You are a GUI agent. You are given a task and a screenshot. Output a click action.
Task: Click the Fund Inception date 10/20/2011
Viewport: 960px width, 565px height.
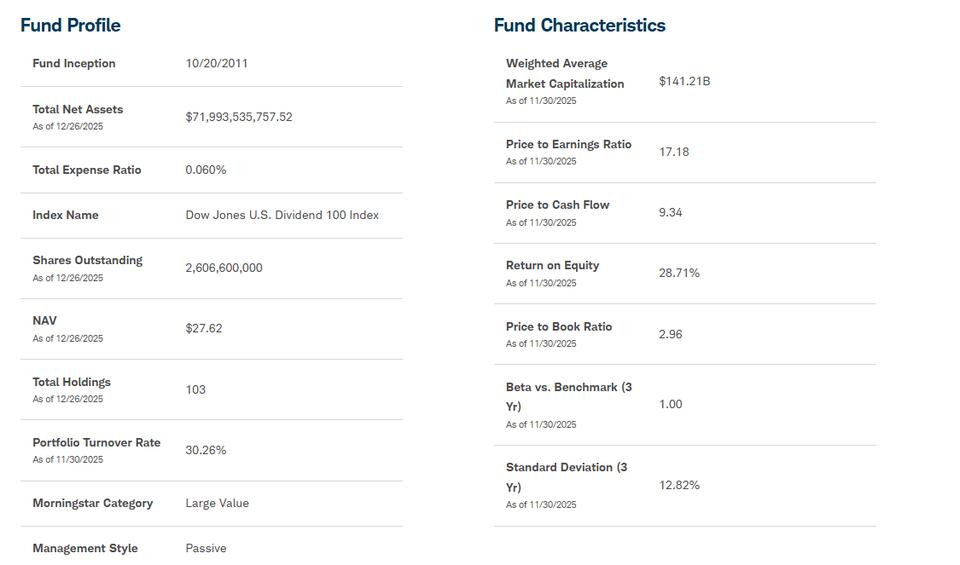coord(216,63)
